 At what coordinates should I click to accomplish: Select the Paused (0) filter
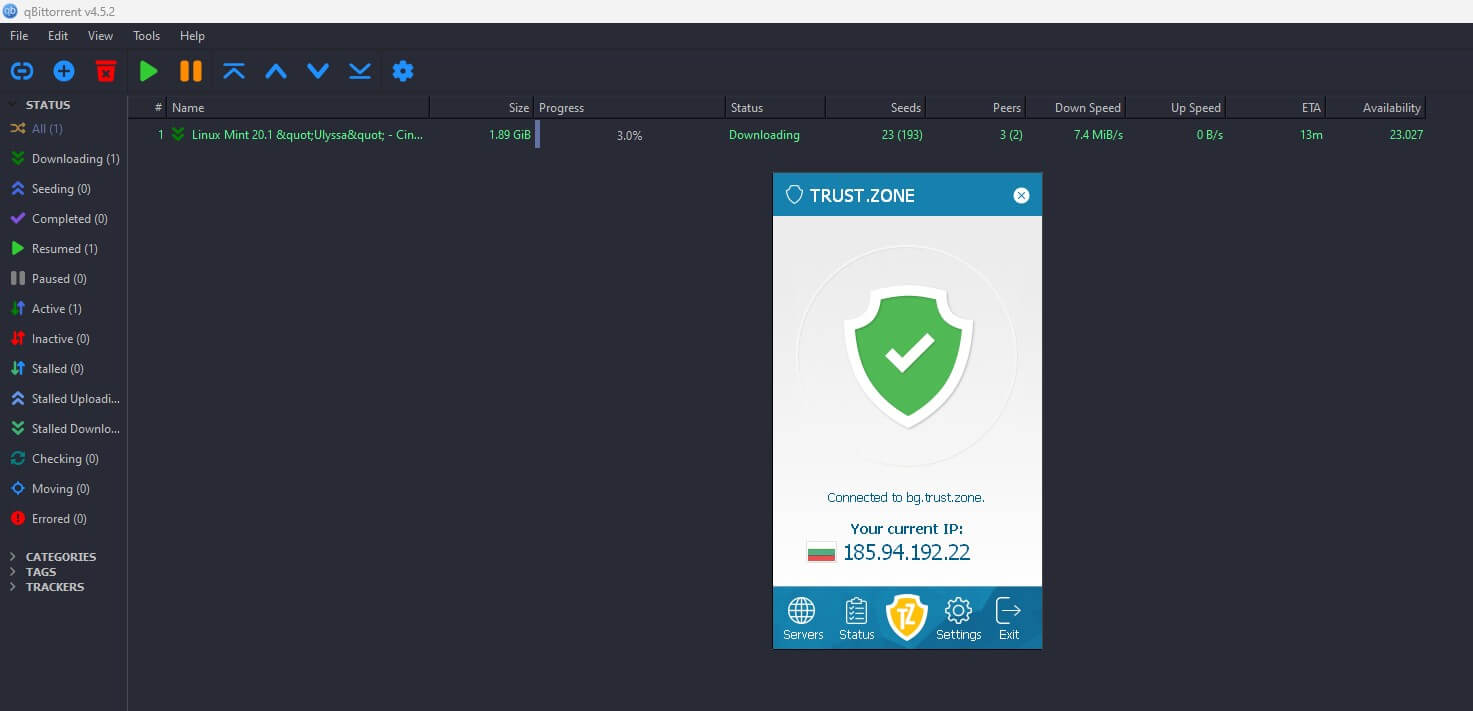[x=64, y=279]
